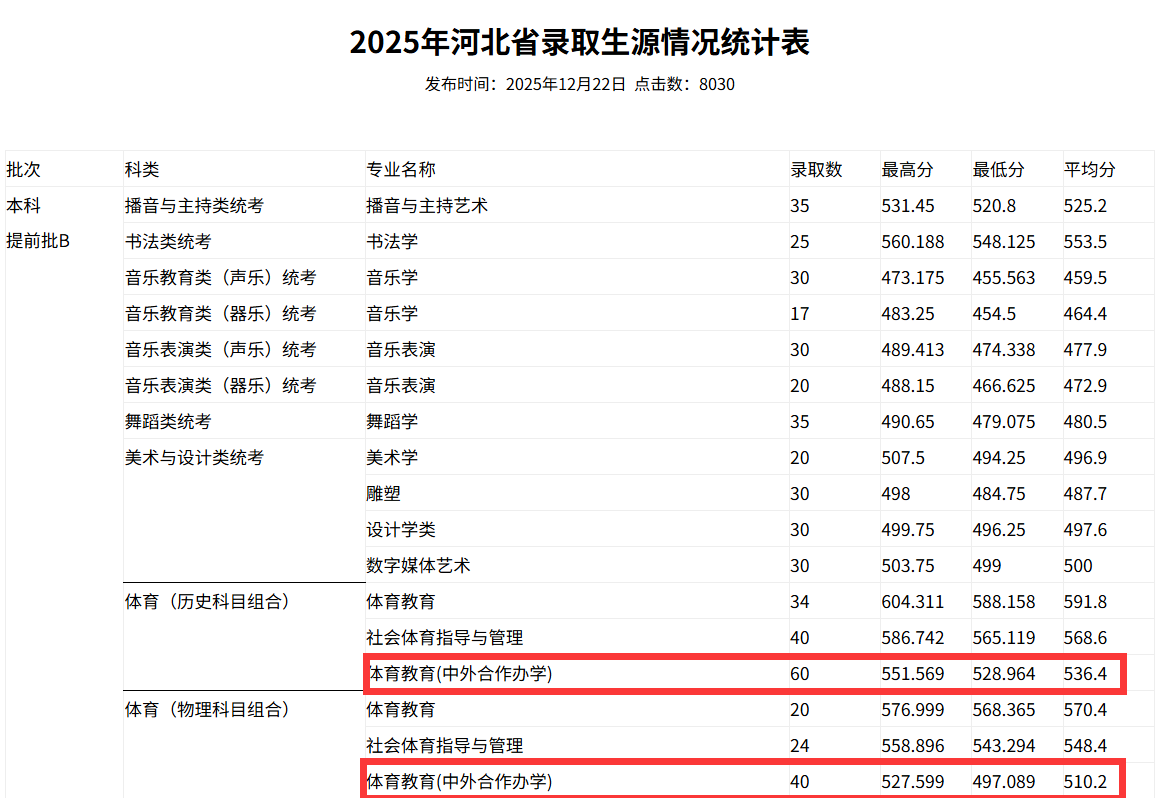
Task: Click the lowest score 496.25
Action: click(x=999, y=530)
